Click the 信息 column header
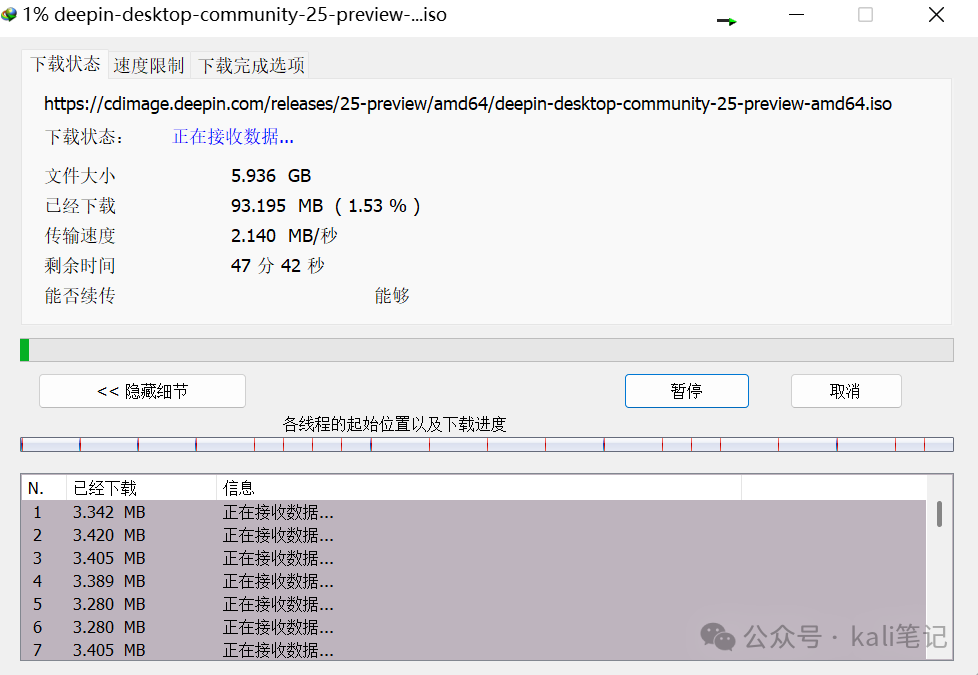This screenshot has height=675, width=978. tap(237, 487)
